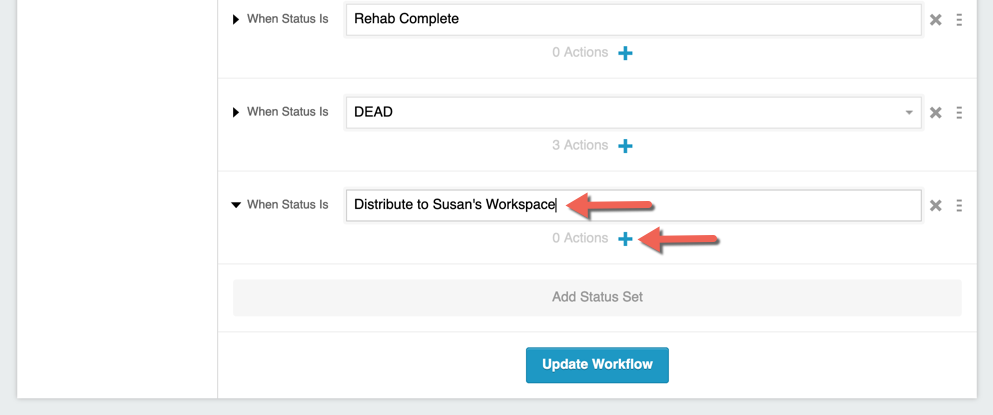The image size is (993, 415).
Task: Collapse the Distribute to Susan's Workspace set
Action: pyautogui.click(x=236, y=205)
